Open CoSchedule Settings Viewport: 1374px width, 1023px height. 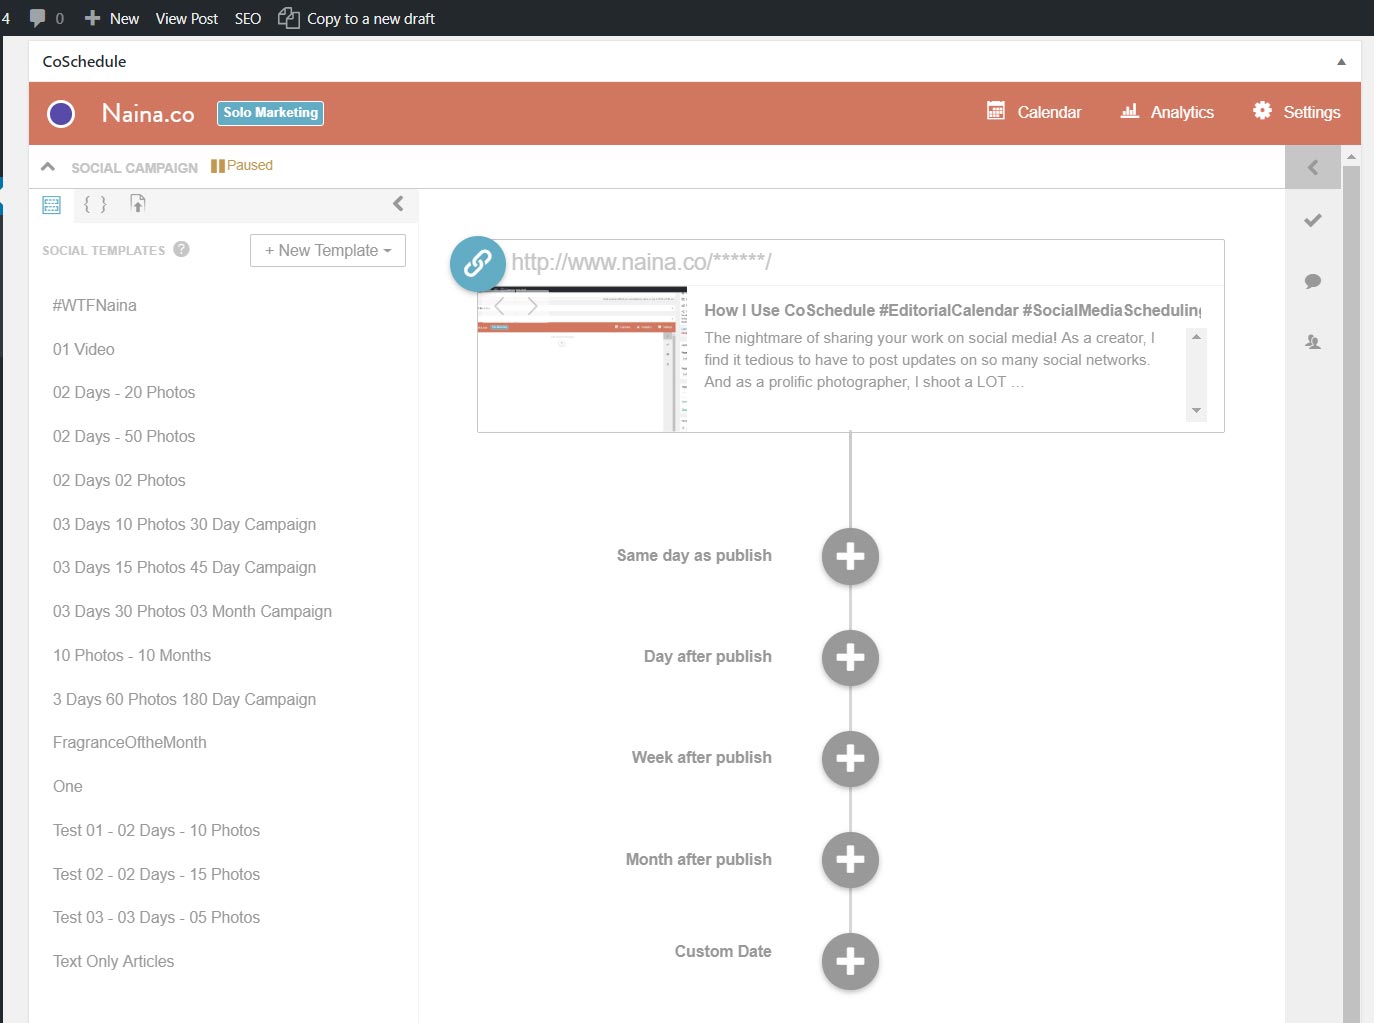(1297, 112)
